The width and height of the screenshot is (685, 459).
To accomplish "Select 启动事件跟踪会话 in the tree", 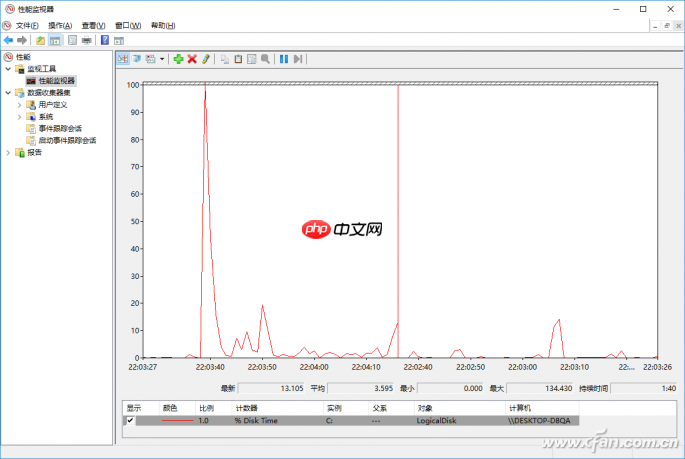I will pyautogui.click(x=67, y=140).
